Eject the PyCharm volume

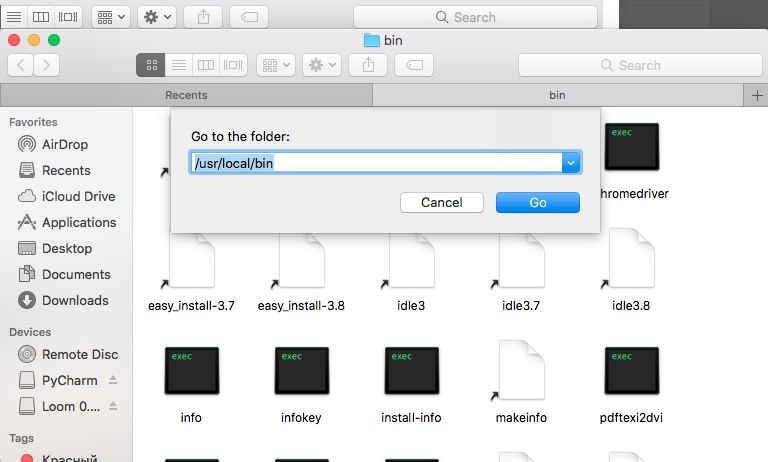click(113, 380)
